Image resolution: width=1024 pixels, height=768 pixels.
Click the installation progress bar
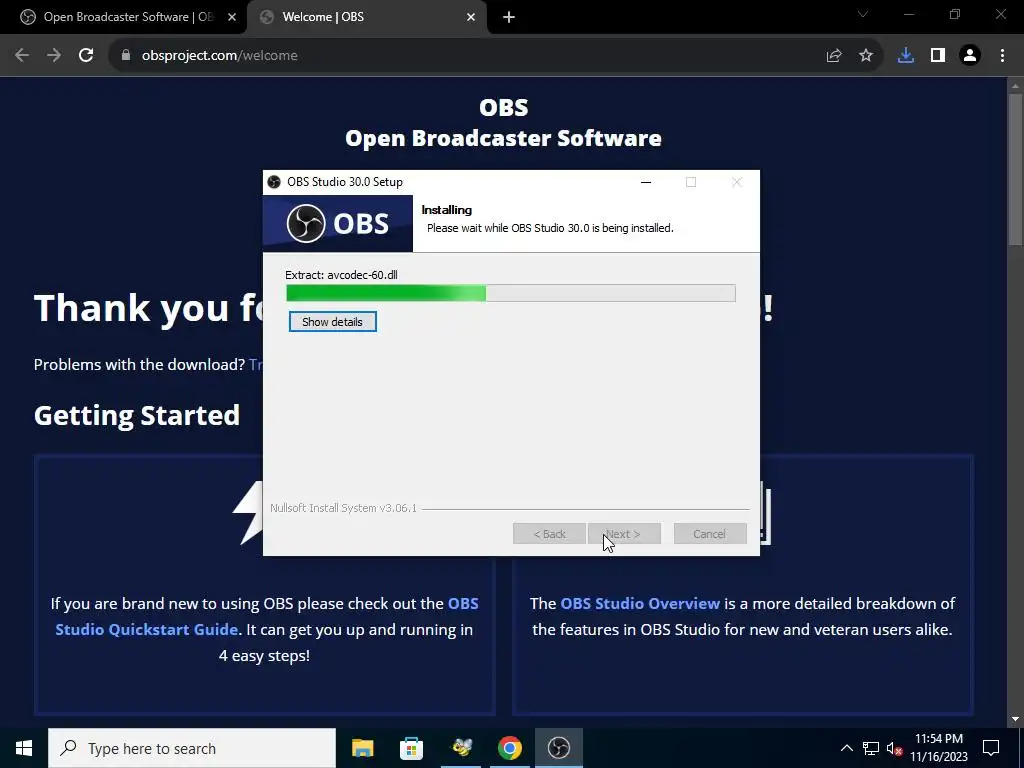pos(511,293)
